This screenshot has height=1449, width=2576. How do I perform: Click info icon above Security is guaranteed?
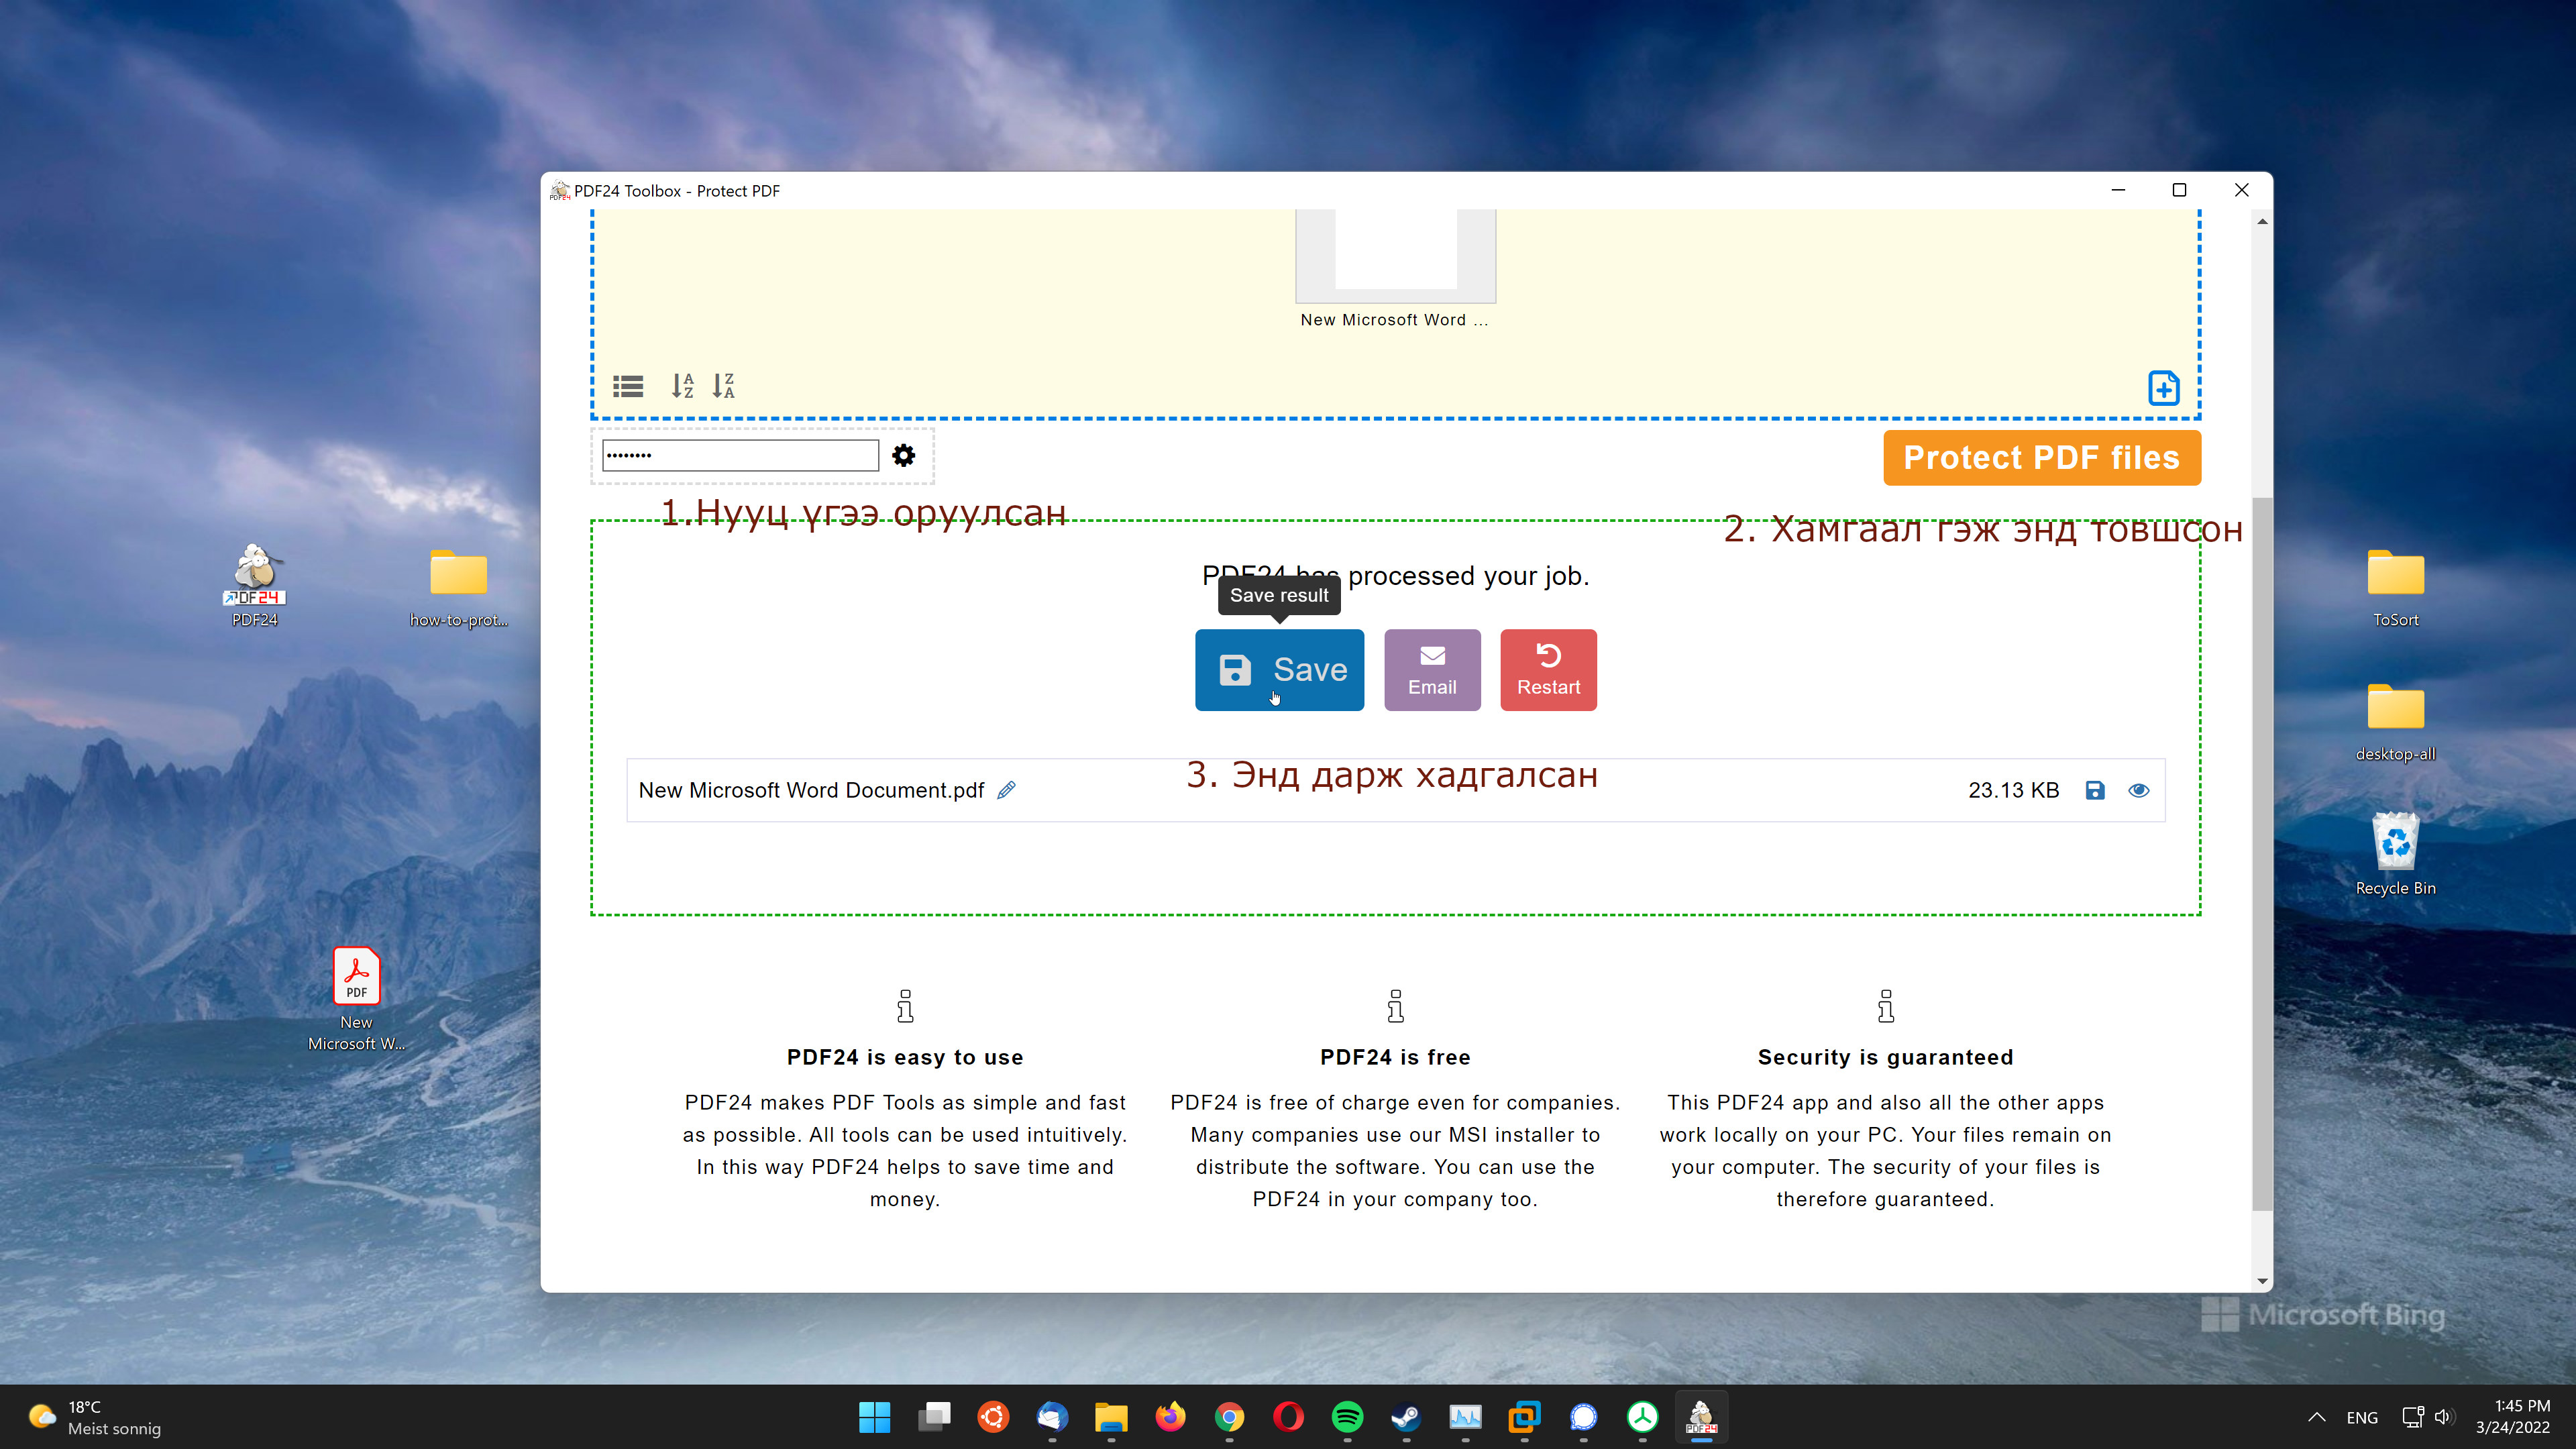(1885, 1006)
